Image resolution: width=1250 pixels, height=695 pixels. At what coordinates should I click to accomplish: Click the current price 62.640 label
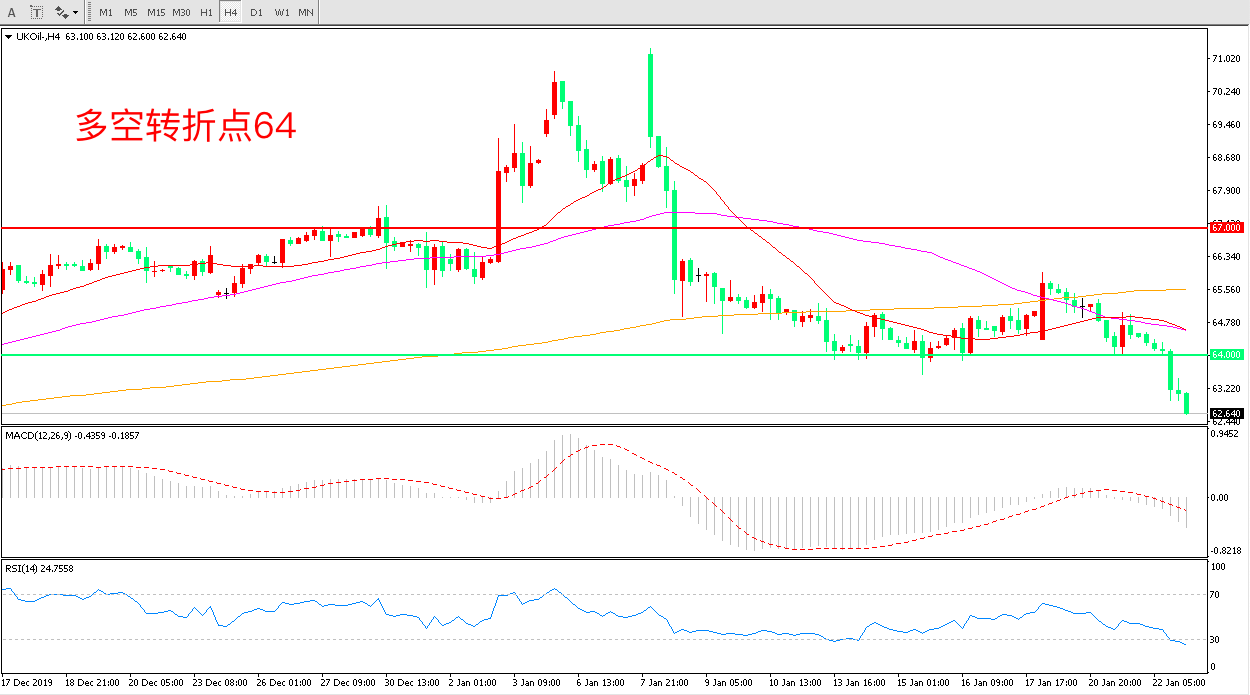click(1226, 413)
